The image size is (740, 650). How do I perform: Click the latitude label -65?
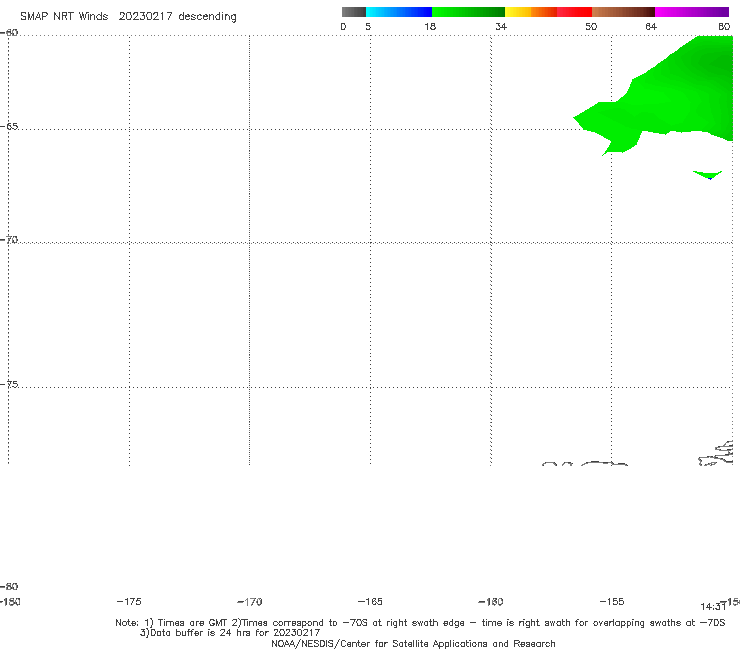tap(9, 127)
